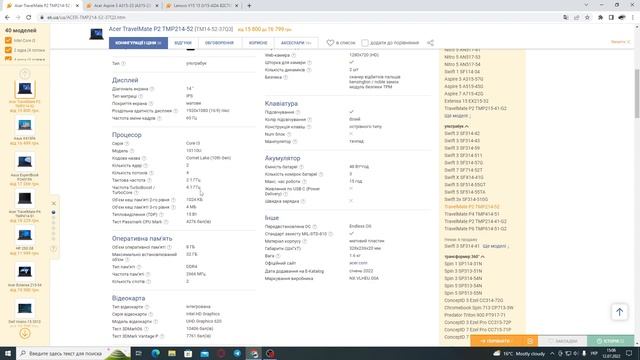This screenshot has width=640, height=360.
Task: Open TravelMate P4 TMP414-51 model link
Action: [x=472, y=214]
